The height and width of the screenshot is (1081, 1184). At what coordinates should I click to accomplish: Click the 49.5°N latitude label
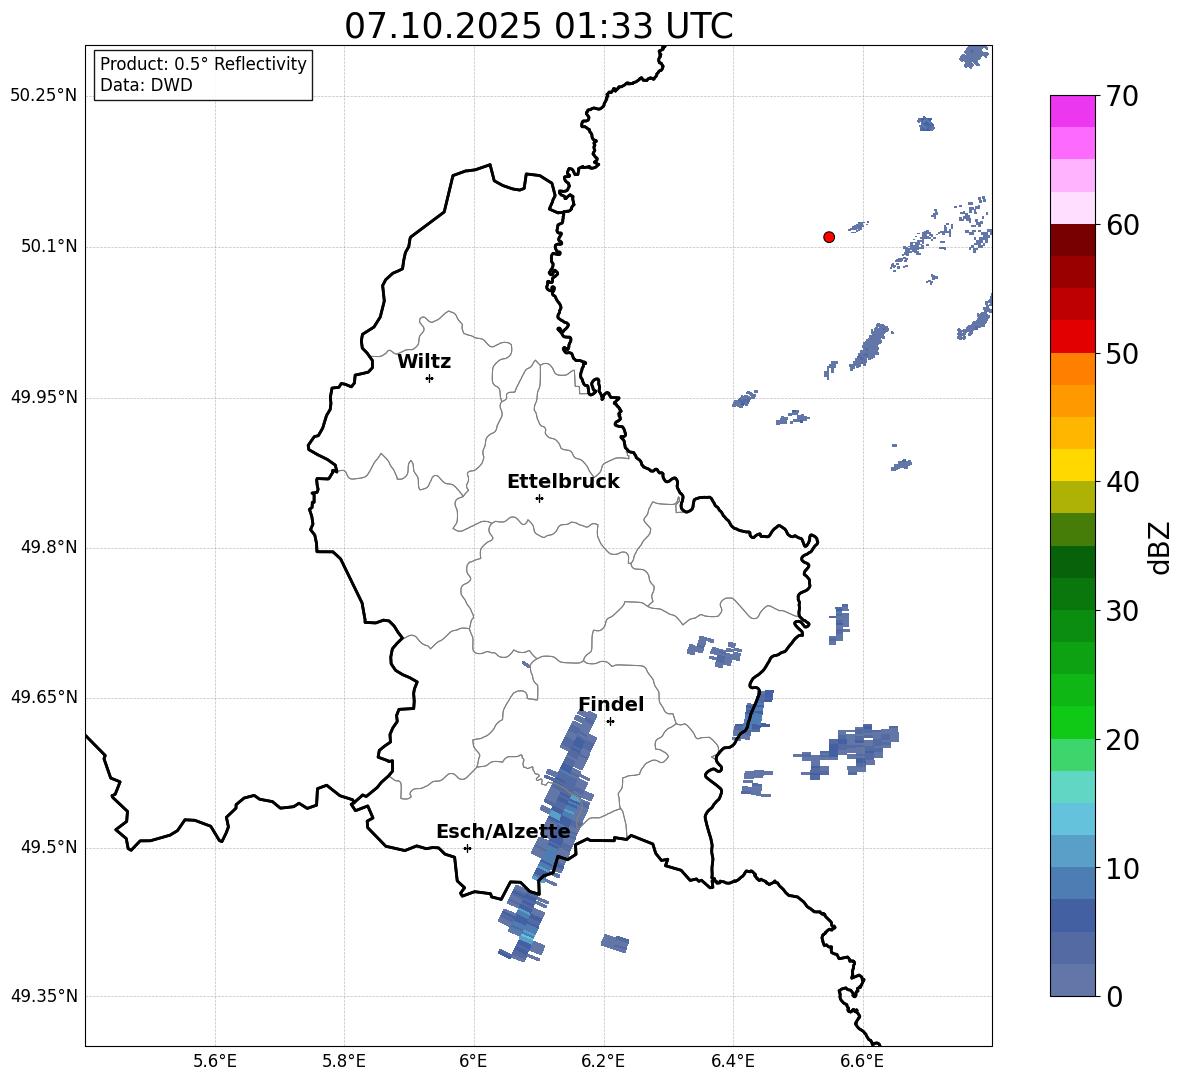pyautogui.click(x=49, y=847)
